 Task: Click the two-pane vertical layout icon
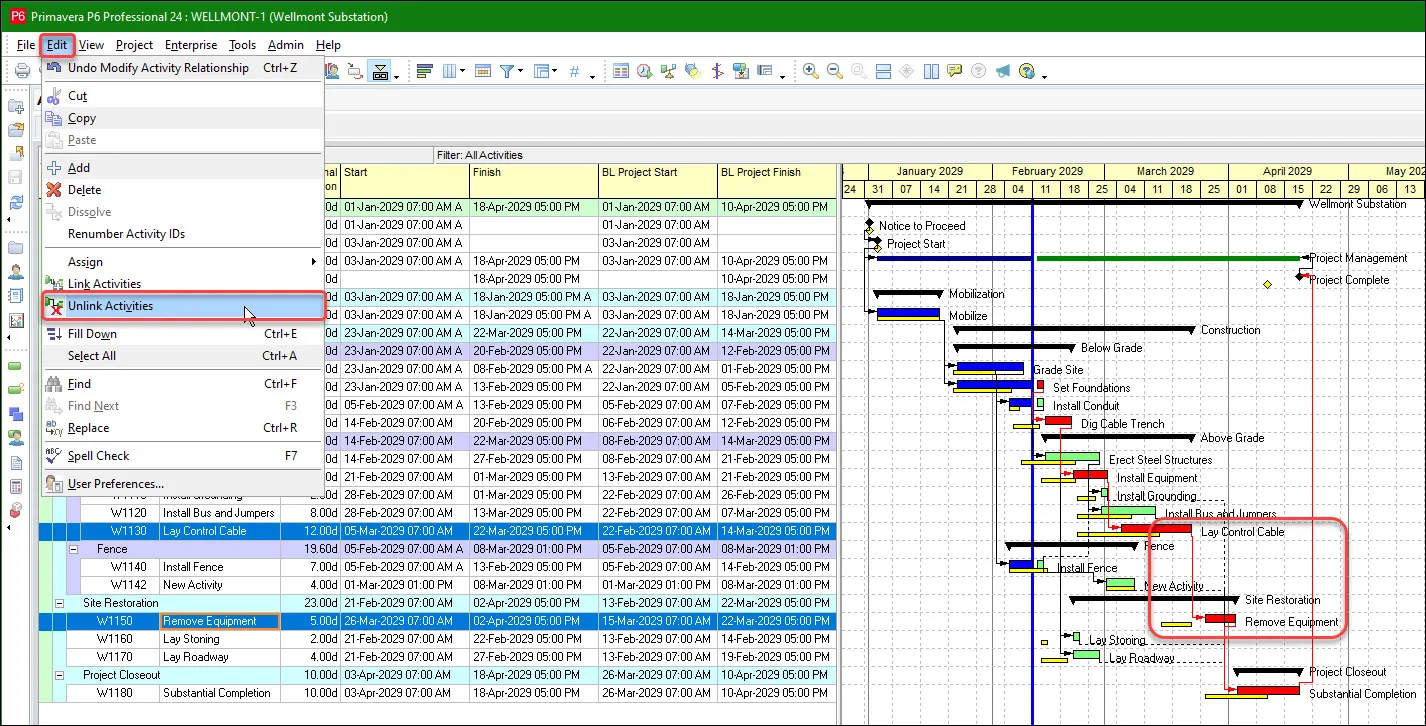click(931, 71)
